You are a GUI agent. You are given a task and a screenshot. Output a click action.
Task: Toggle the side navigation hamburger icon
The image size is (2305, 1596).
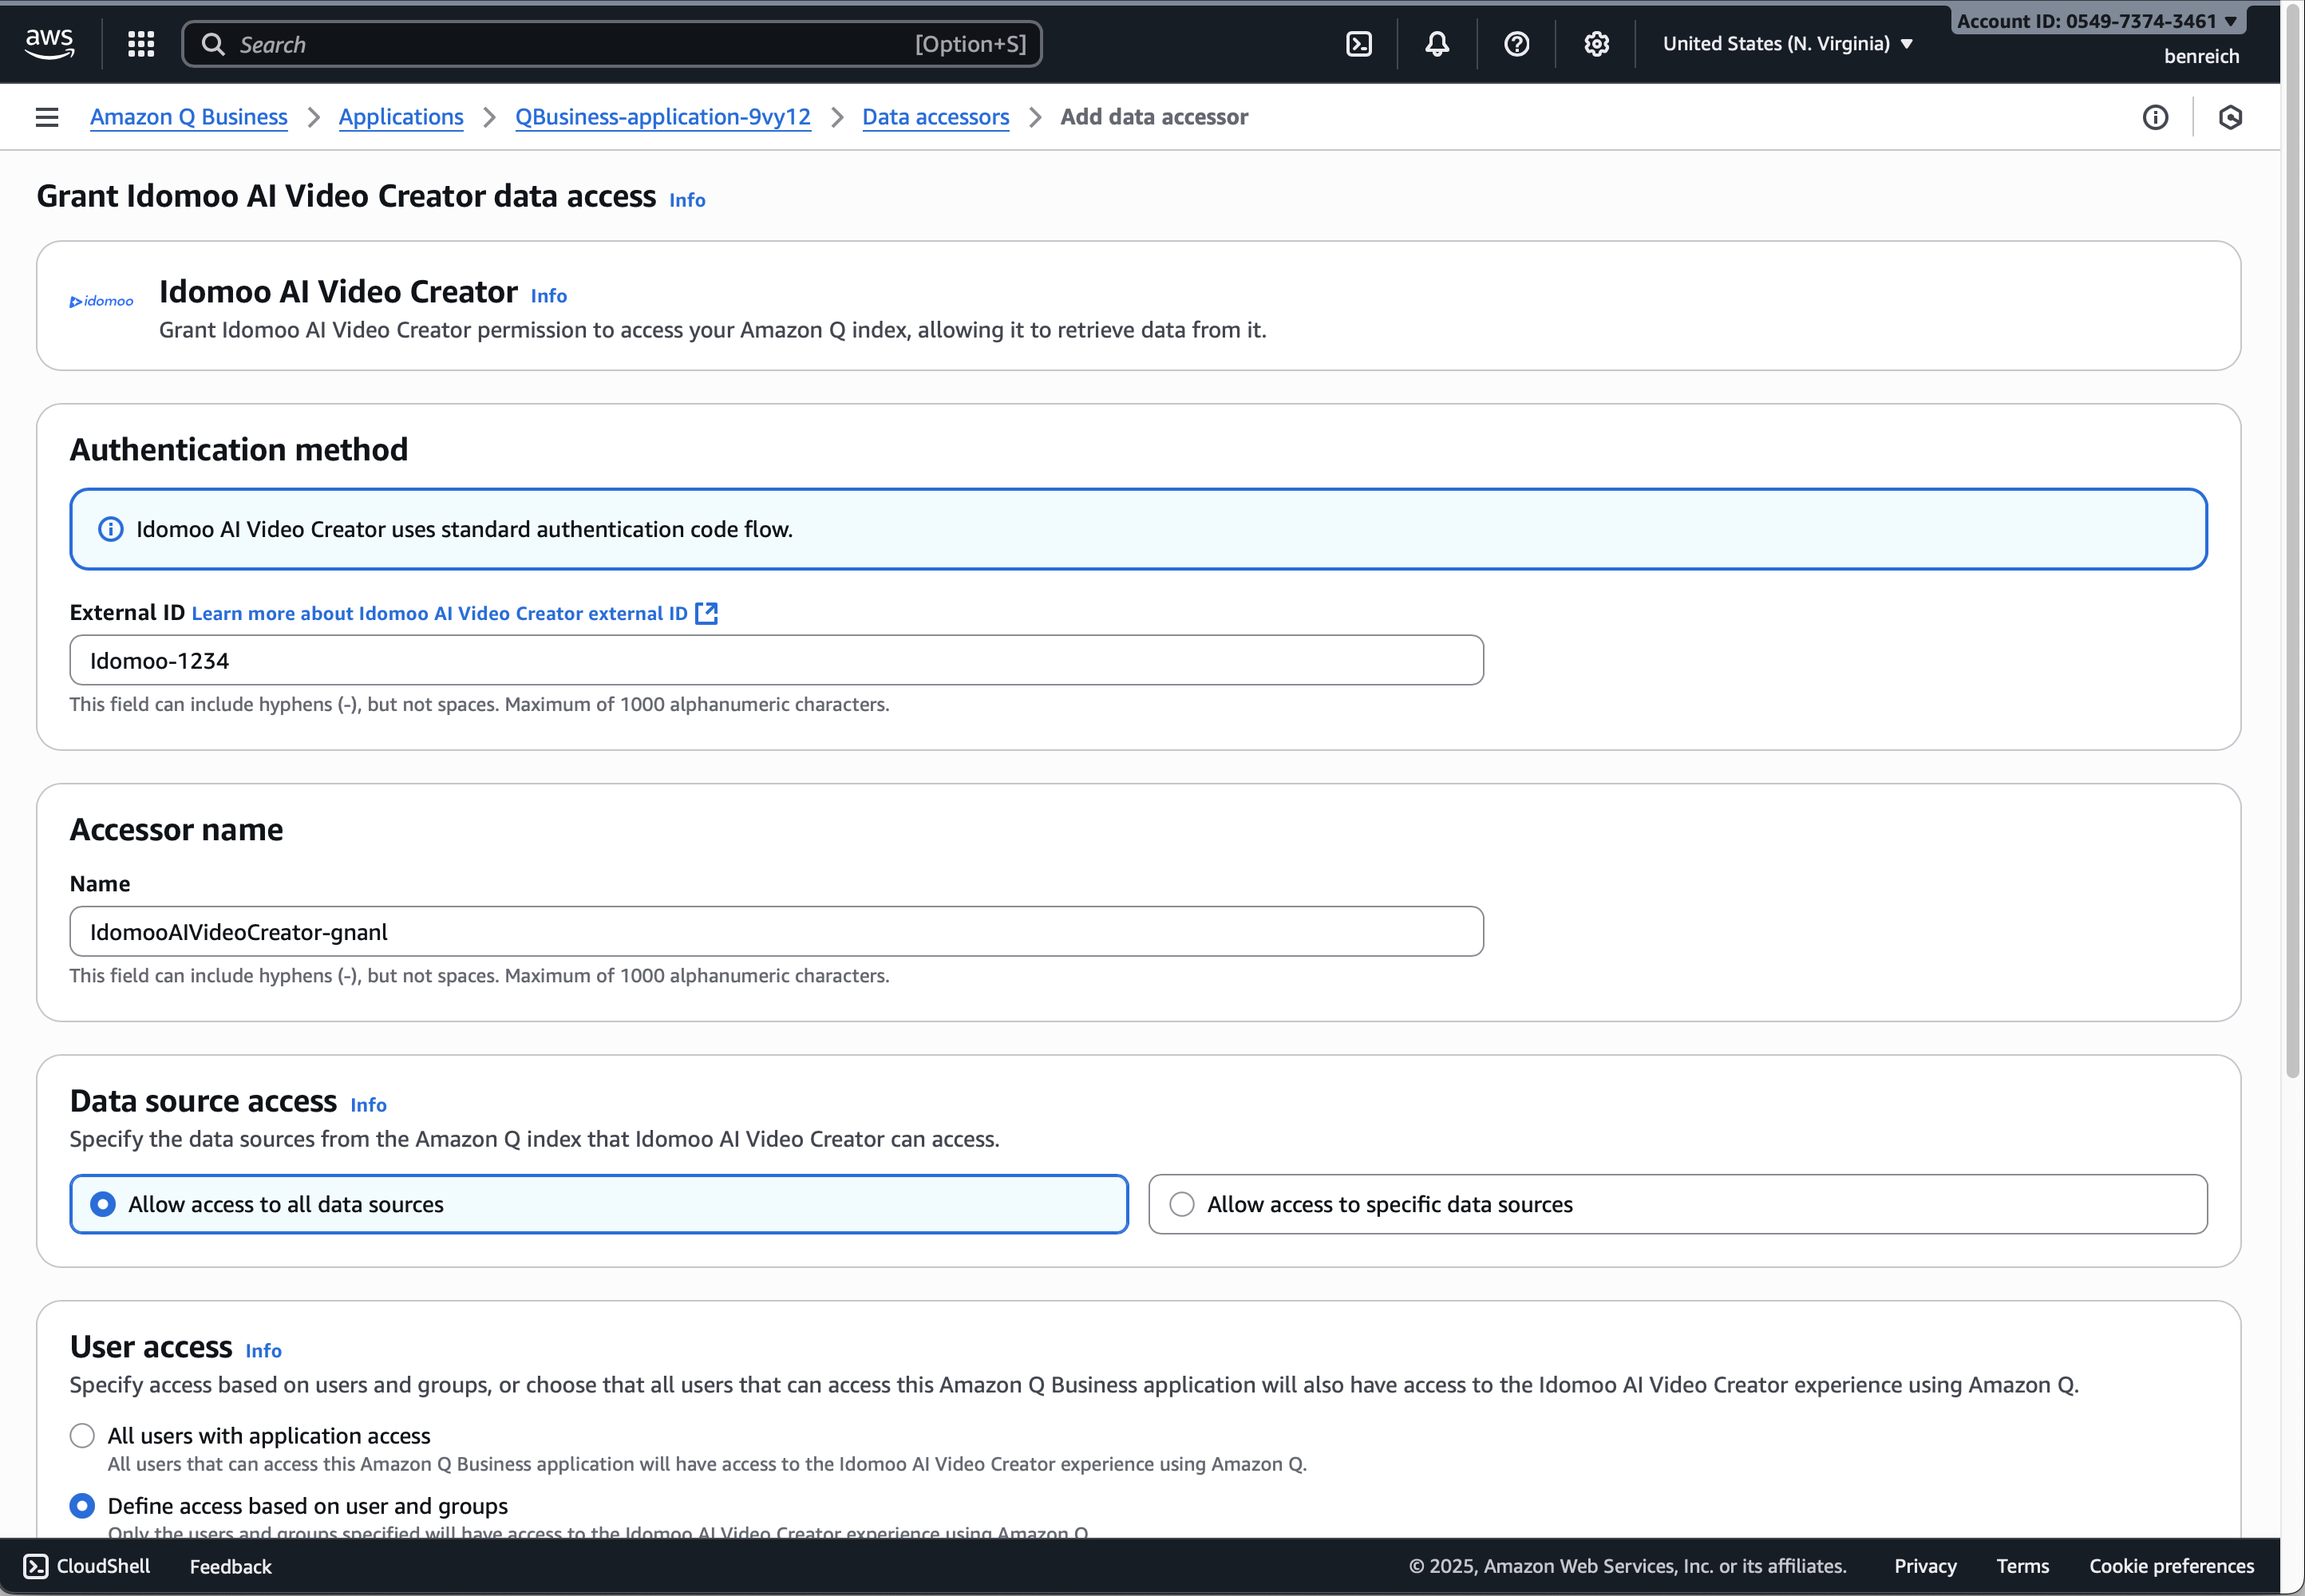pos(47,117)
